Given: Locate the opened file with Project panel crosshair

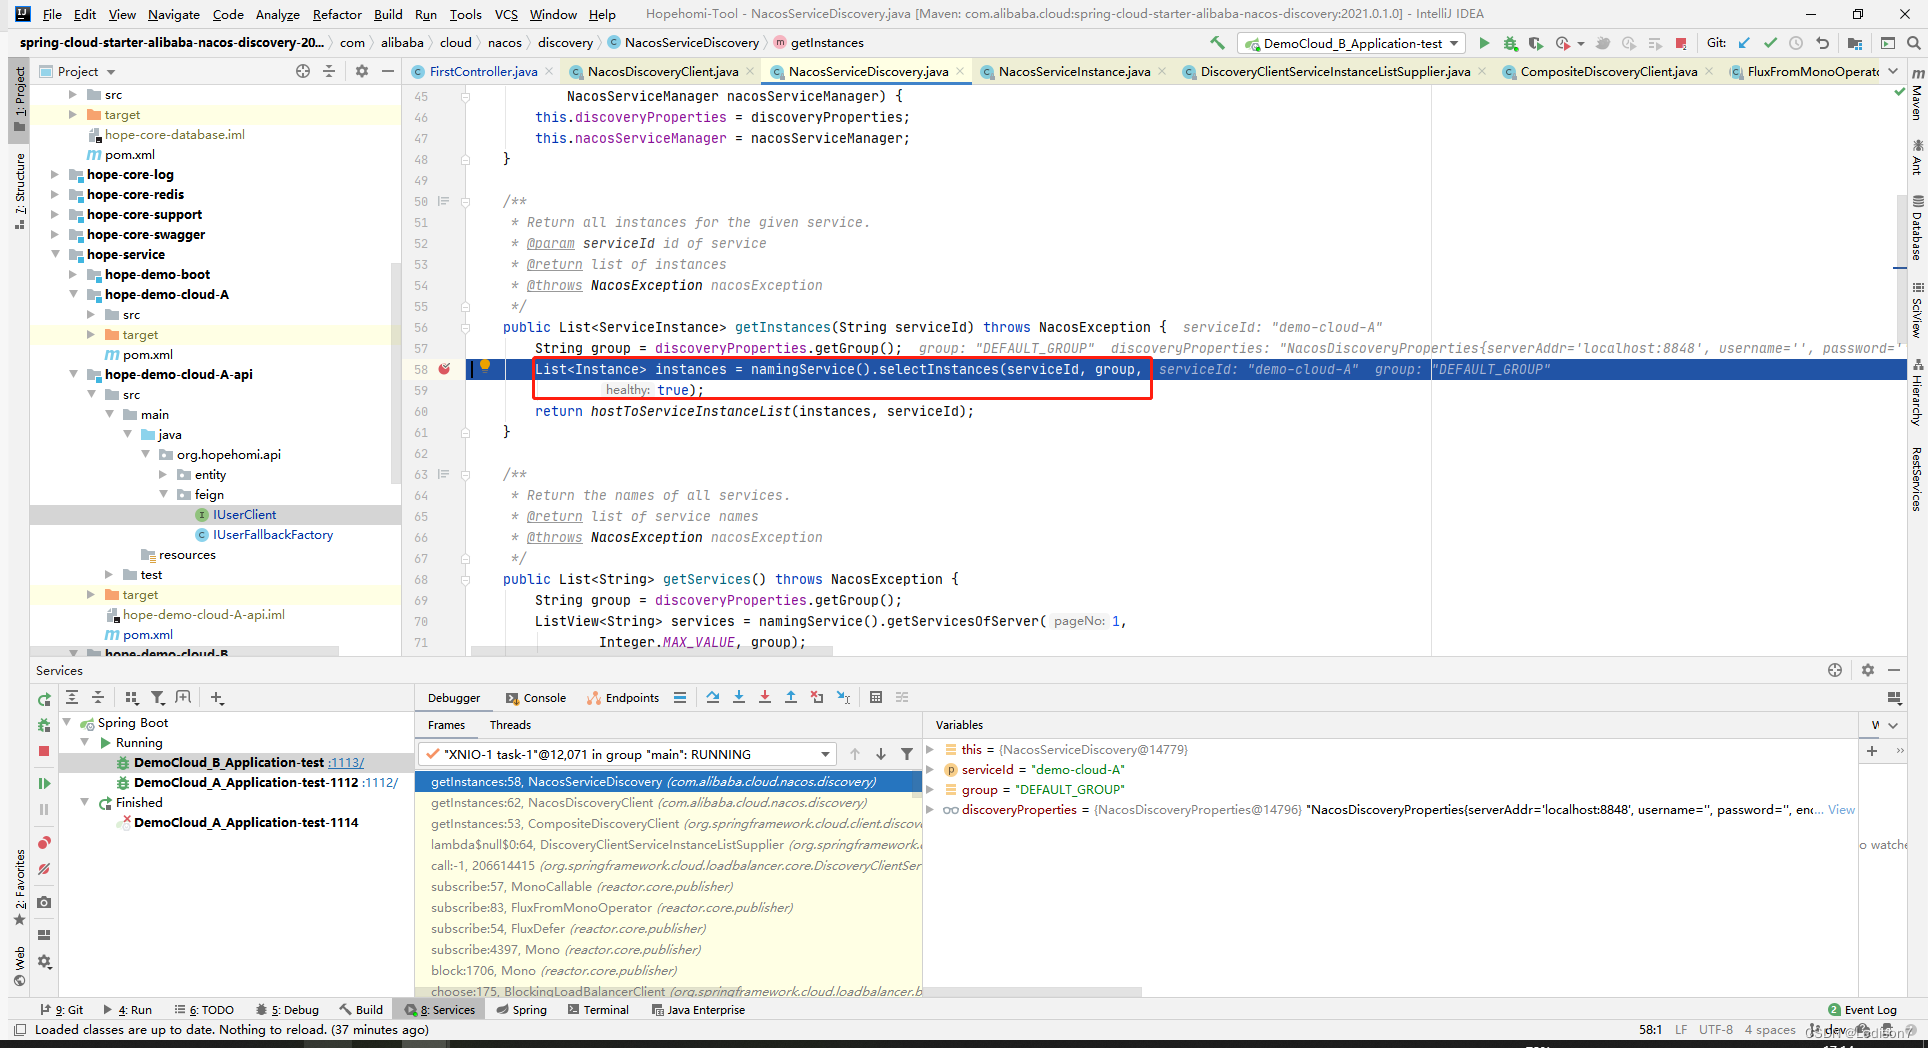Looking at the screenshot, I should [x=303, y=71].
